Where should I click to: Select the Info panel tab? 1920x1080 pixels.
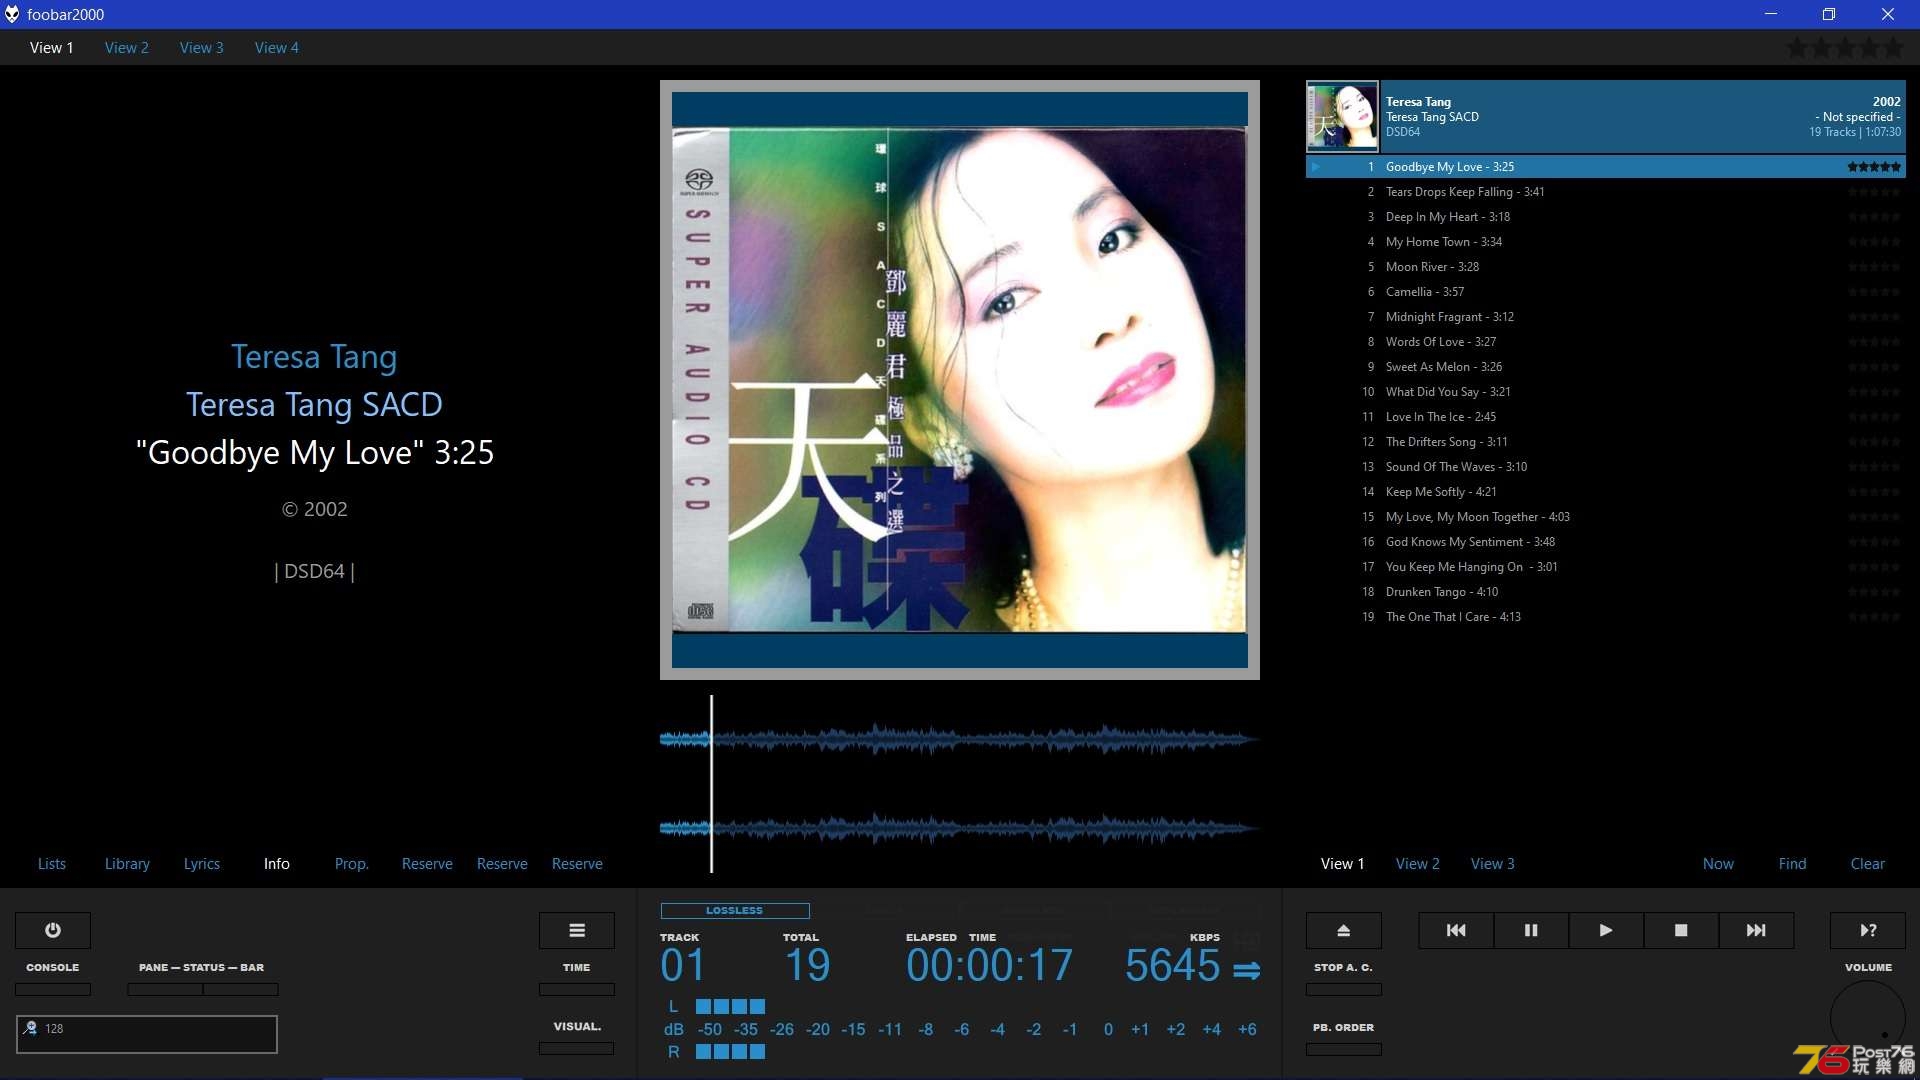[277, 863]
